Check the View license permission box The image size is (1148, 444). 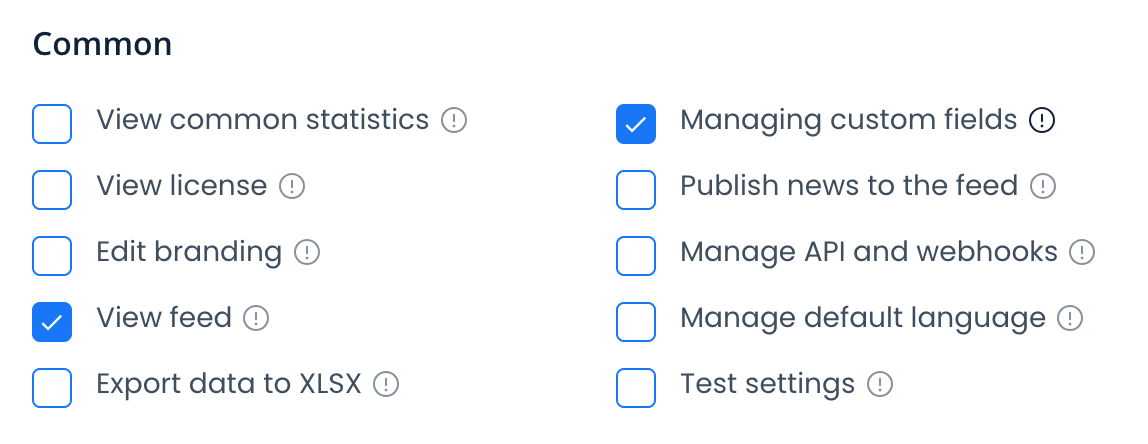[x=52, y=190]
